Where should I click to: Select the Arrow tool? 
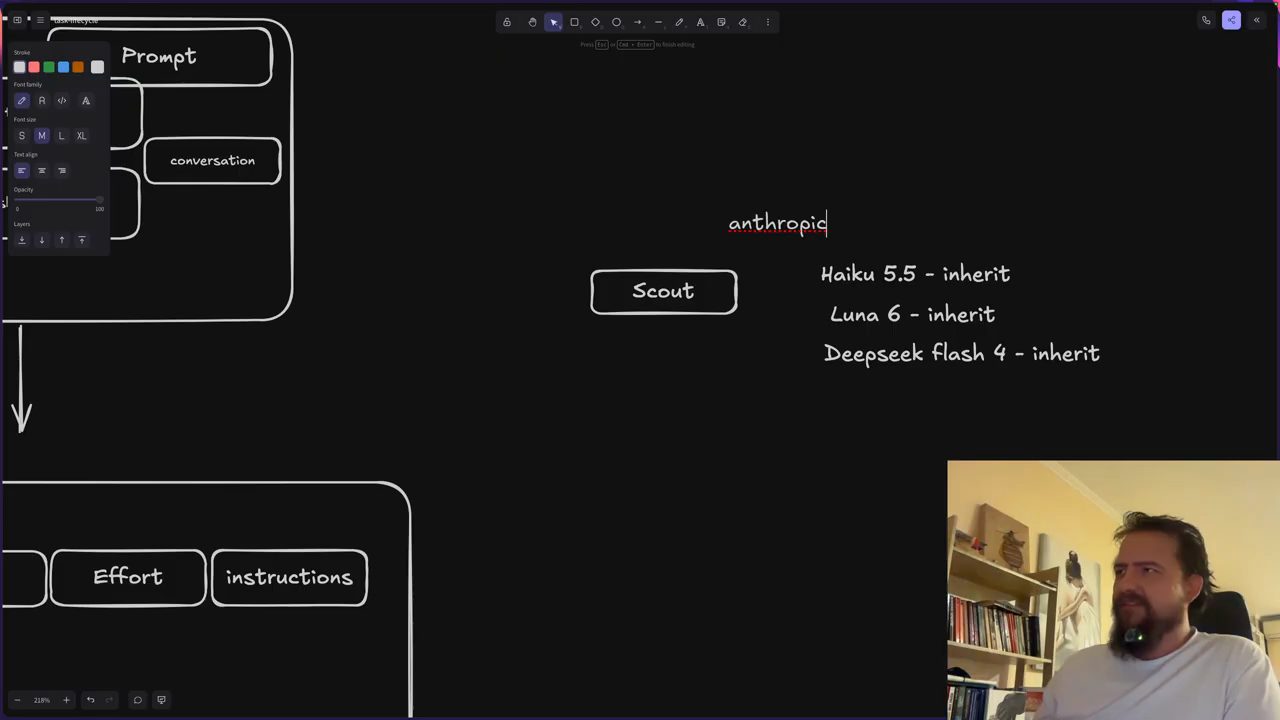[x=637, y=22]
